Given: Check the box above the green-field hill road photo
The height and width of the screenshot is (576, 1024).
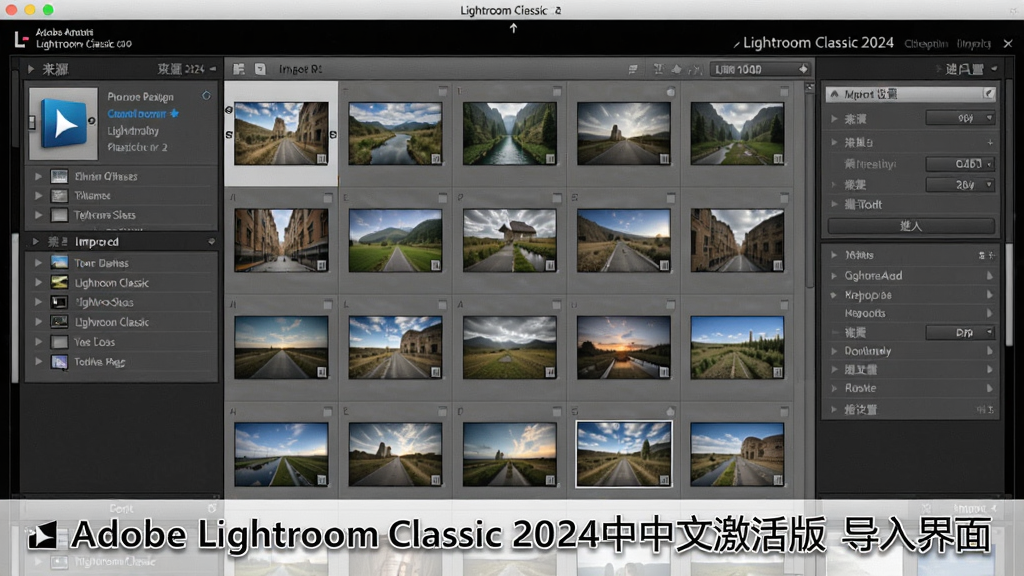Looking at the screenshot, I should [x=443, y=198].
